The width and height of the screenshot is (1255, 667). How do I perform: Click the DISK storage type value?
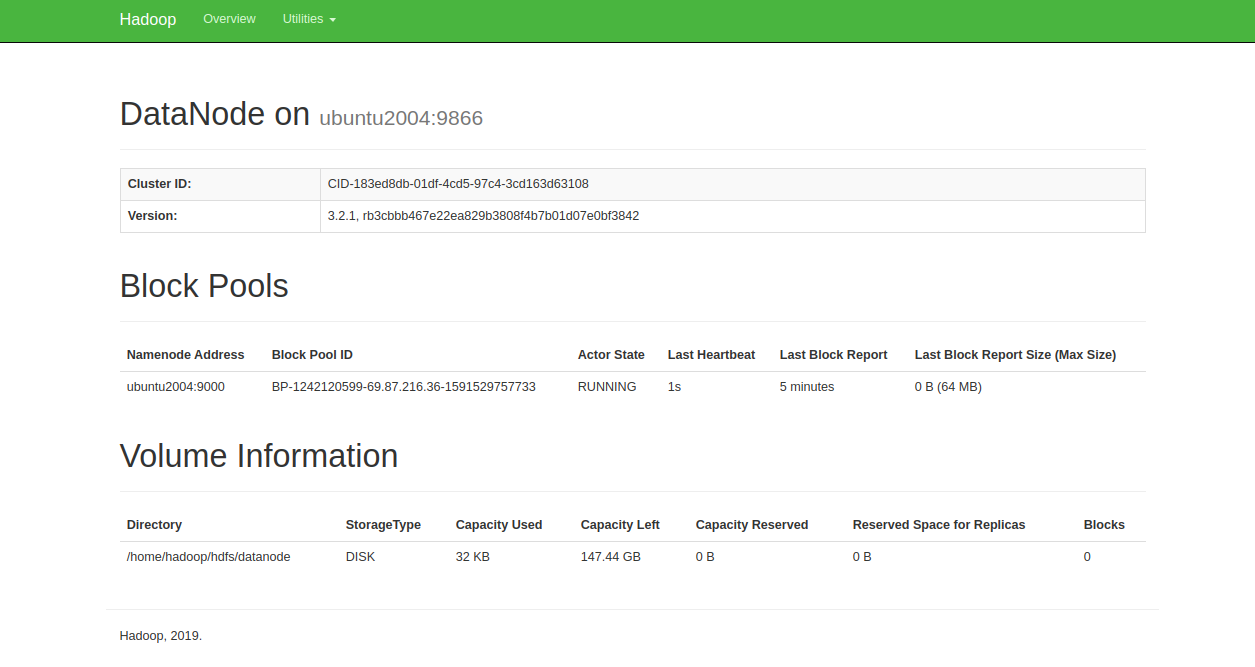pyautogui.click(x=361, y=557)
